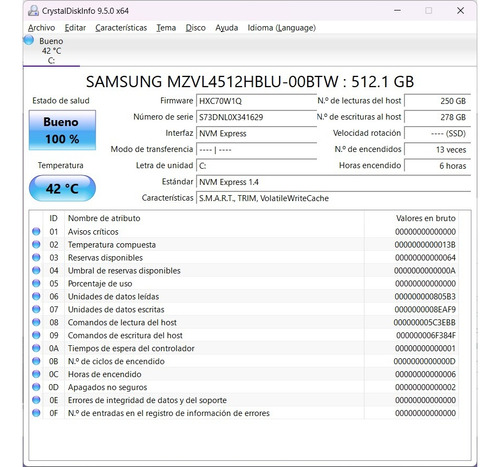Select the Reservas disponibles attribute name
The image size is (500, 467).
tap(105, 258)
